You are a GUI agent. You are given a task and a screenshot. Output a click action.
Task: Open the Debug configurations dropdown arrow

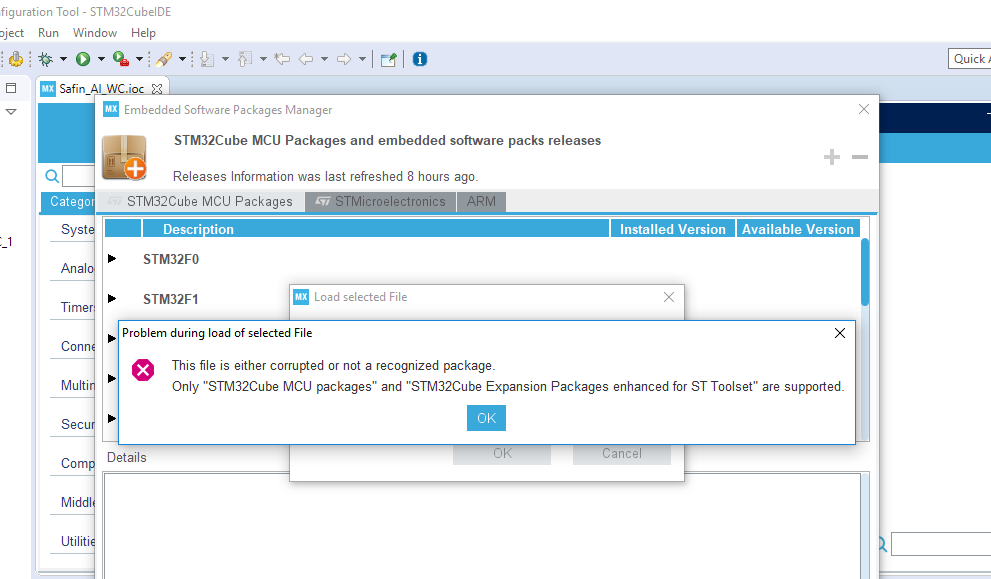[x=63, y=59]
